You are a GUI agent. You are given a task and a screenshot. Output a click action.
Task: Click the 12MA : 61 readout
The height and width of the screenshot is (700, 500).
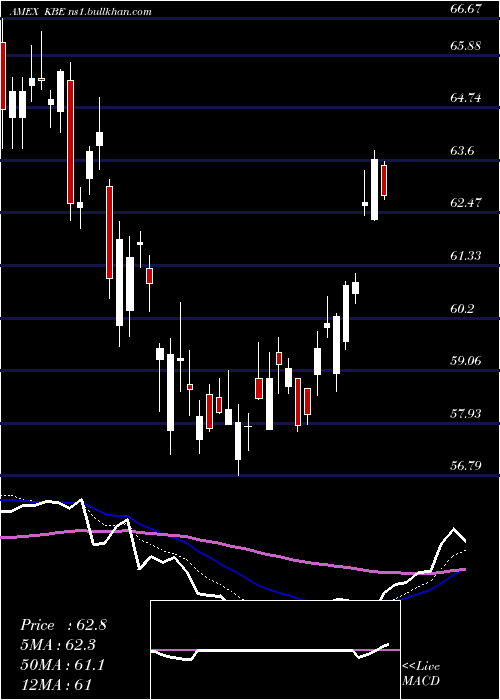56,685
